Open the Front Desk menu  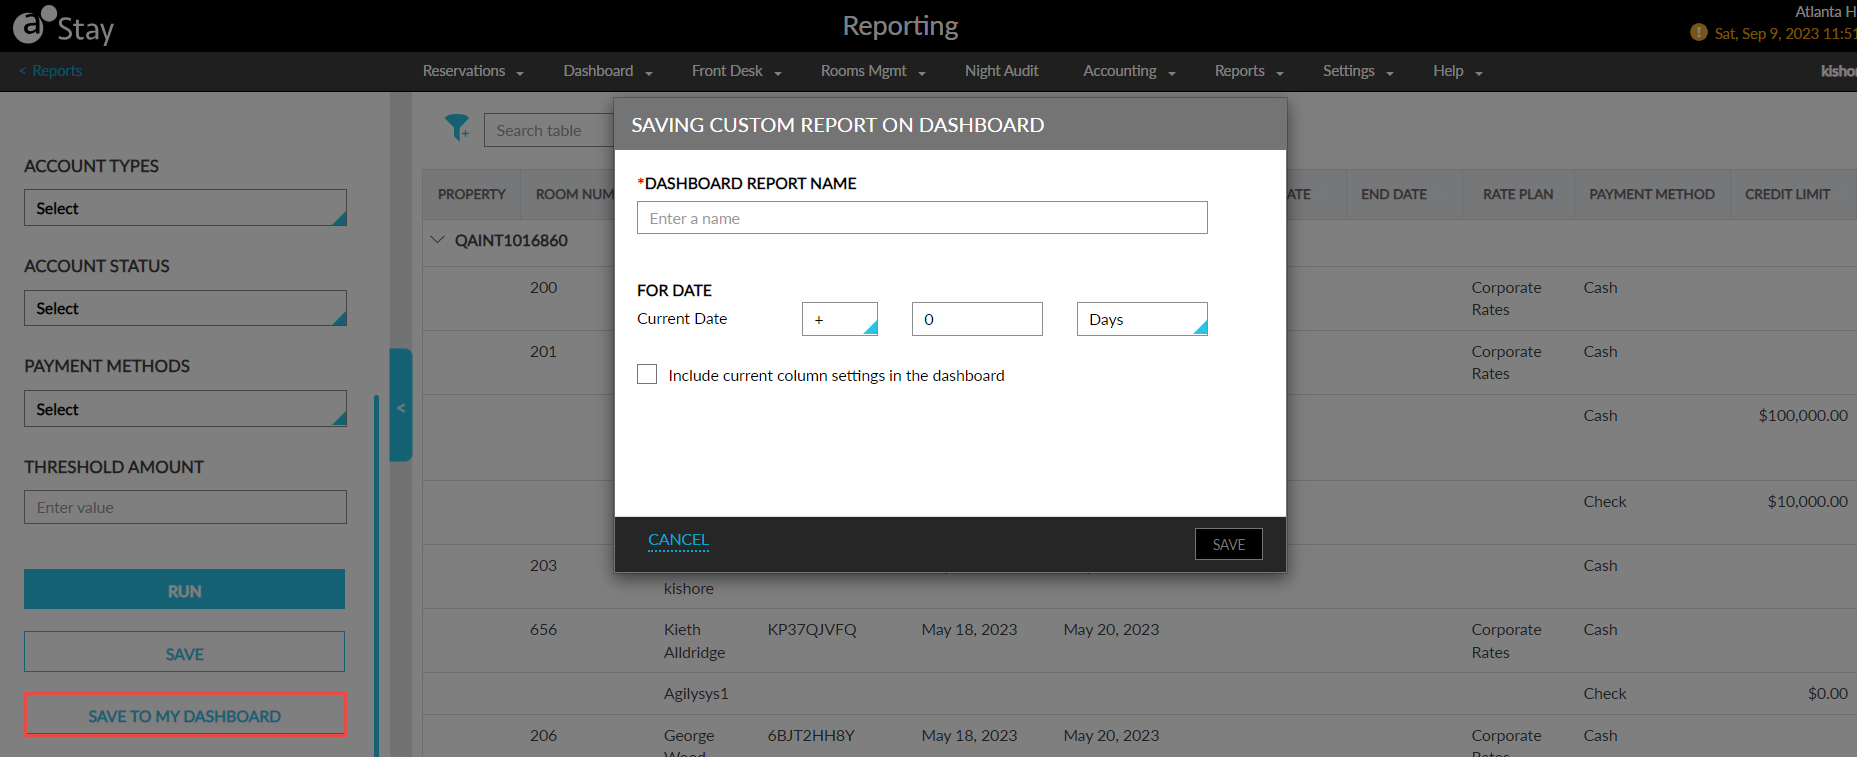click(x=737, y=71)
